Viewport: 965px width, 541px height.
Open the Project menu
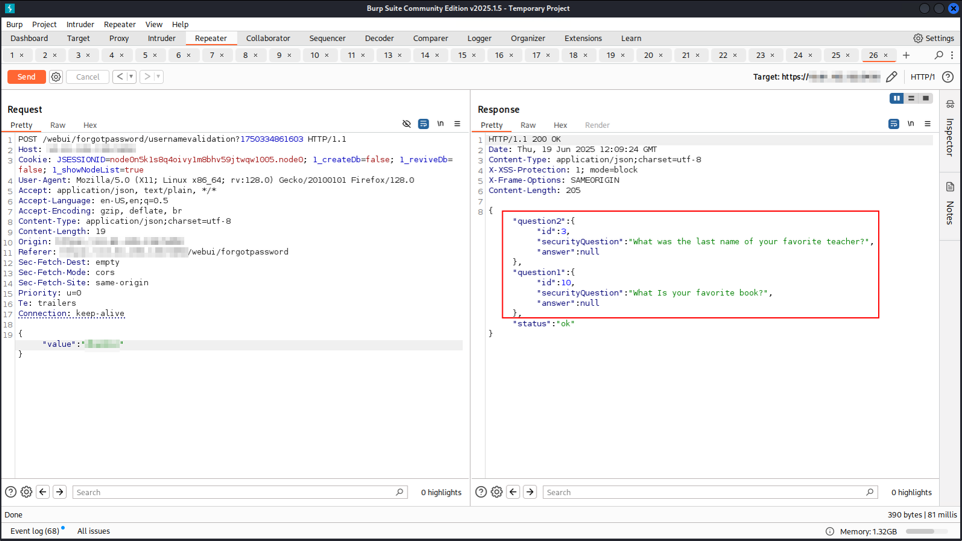44,24
